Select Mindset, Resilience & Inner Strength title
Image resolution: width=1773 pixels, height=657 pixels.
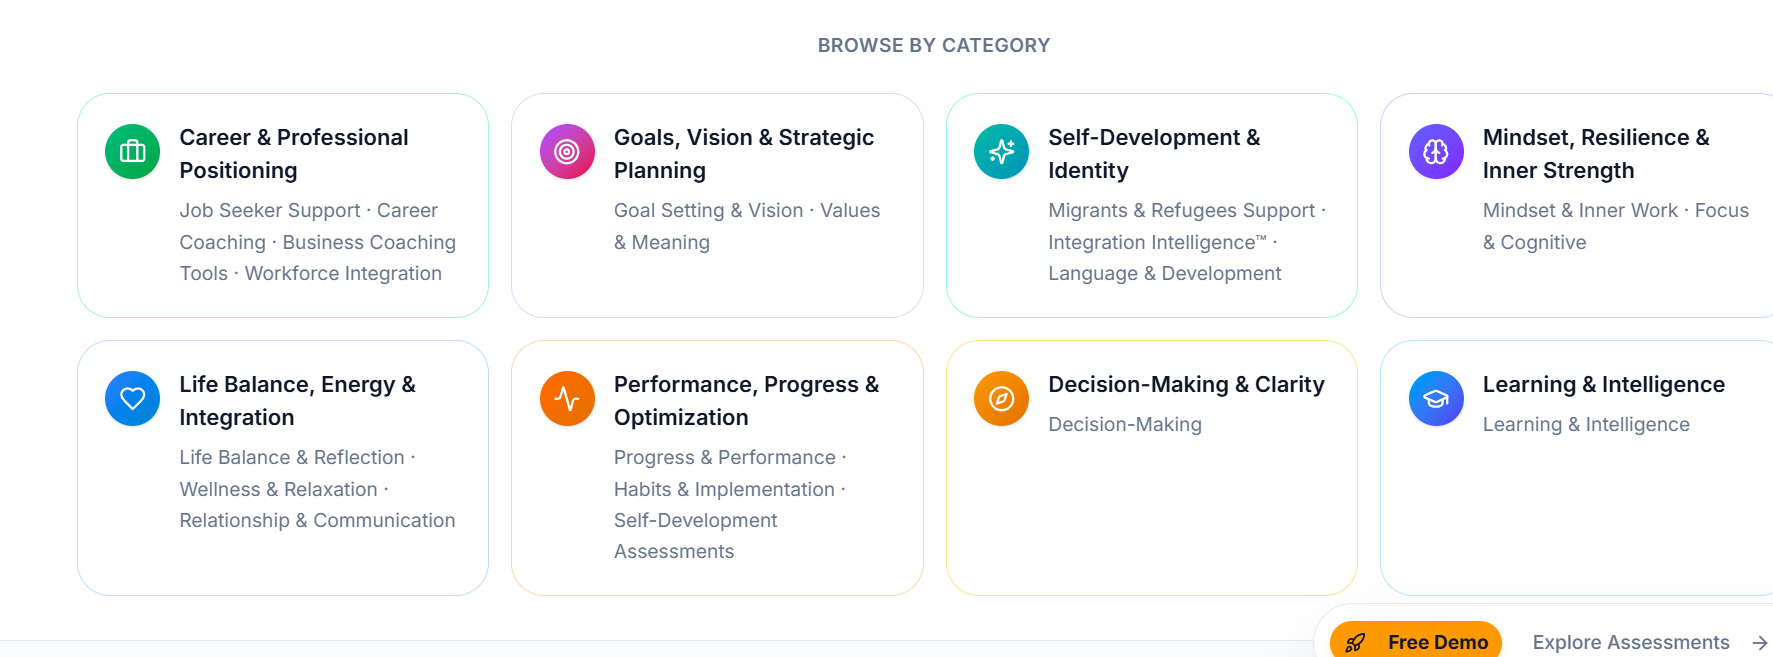(x=1596, y=154)
